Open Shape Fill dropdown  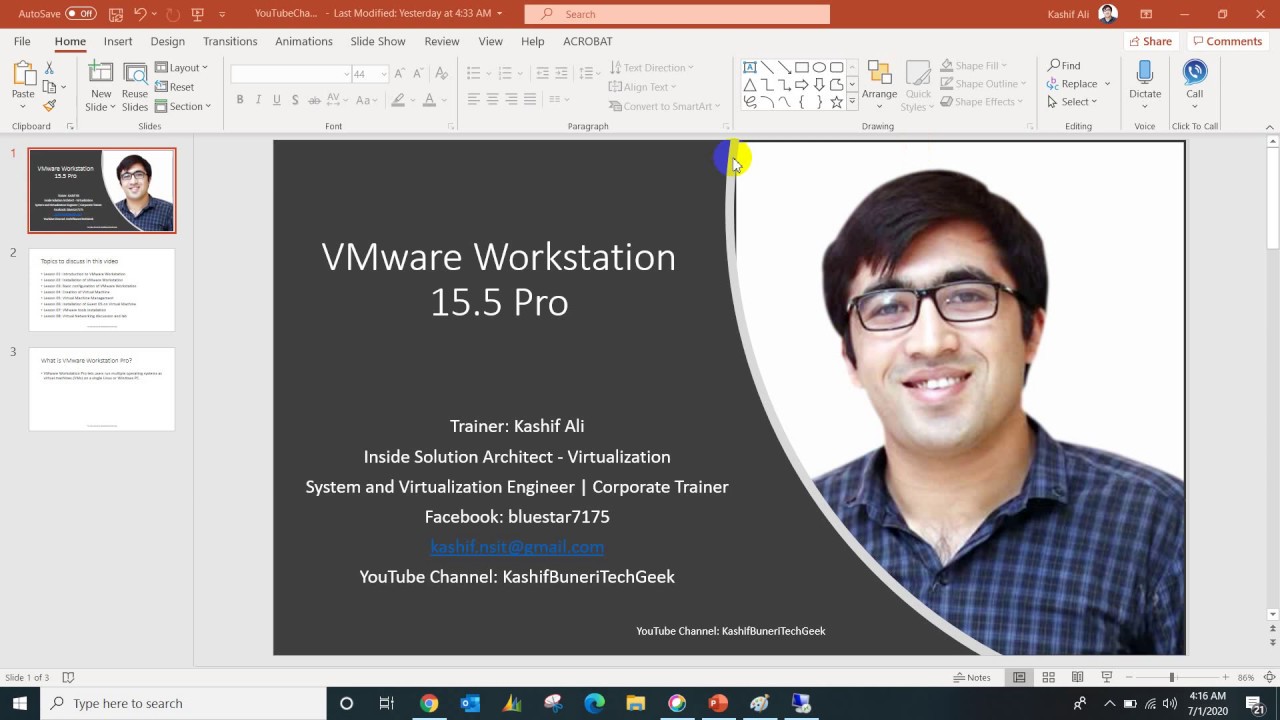pos(973,66)
